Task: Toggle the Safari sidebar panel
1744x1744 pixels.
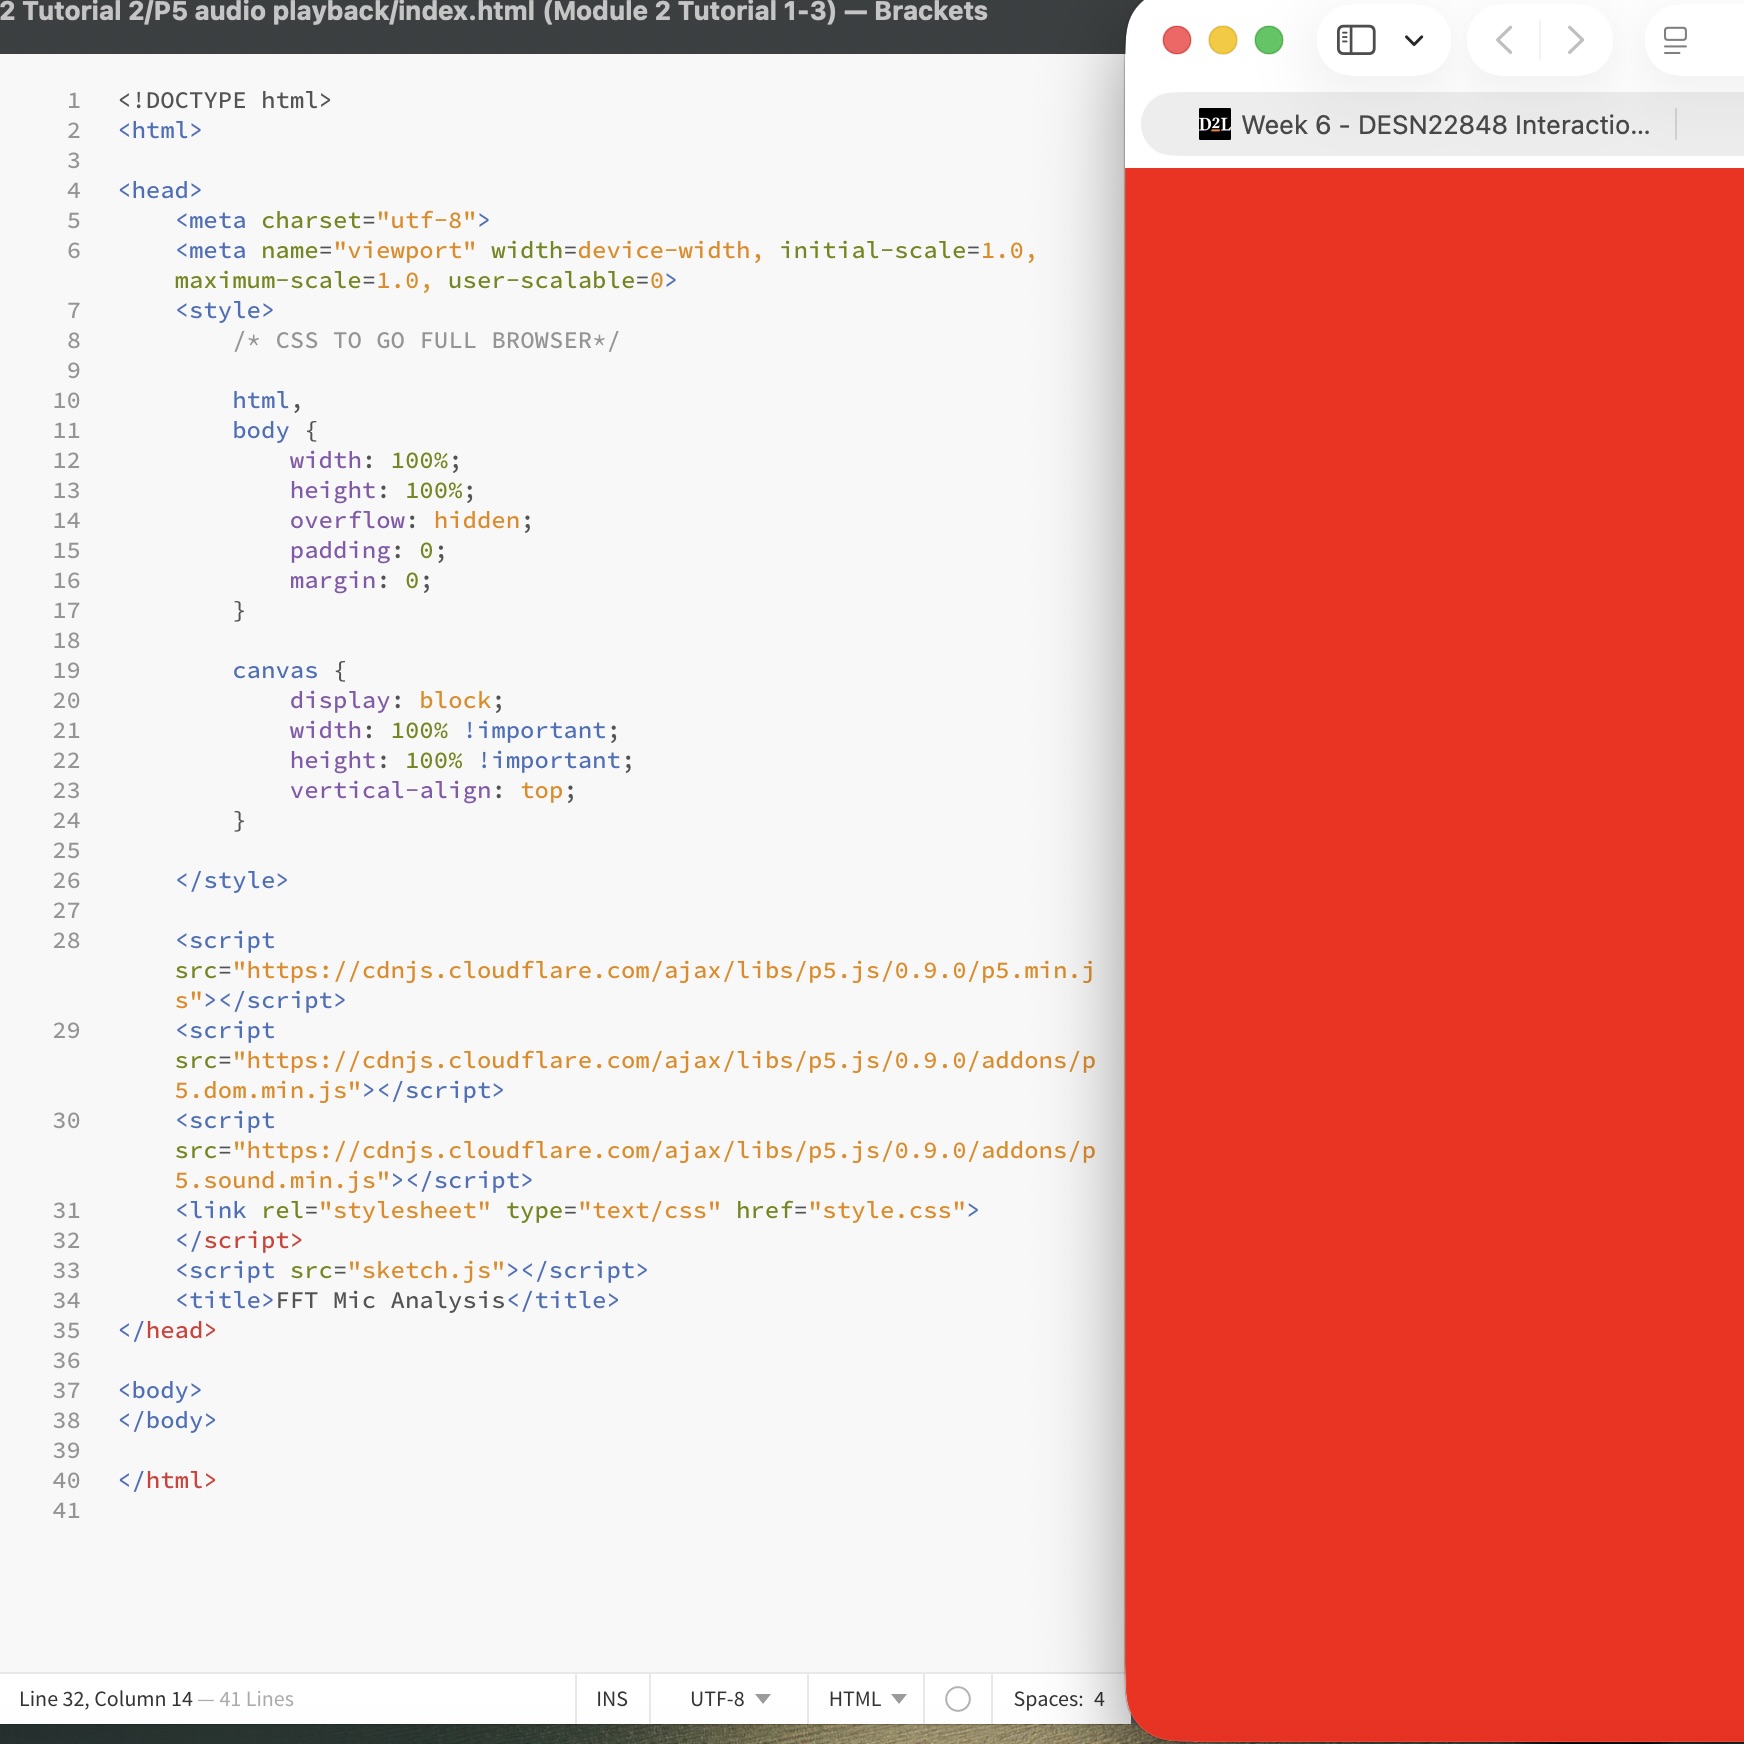Action: pyautogui.click(x=1356, y=40)
